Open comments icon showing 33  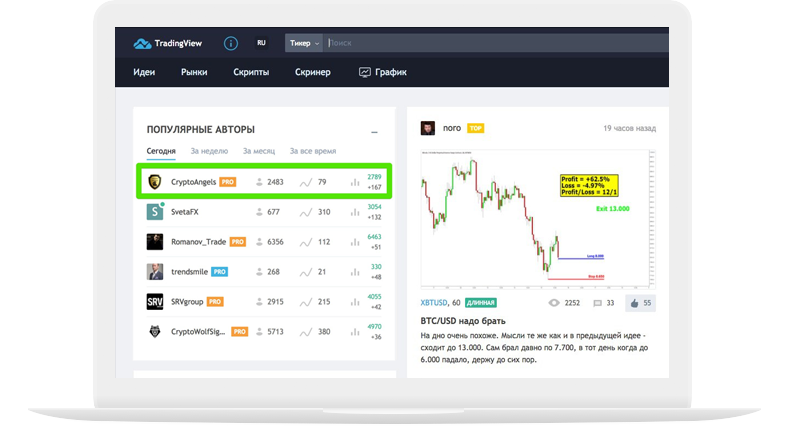pos(597,303)
